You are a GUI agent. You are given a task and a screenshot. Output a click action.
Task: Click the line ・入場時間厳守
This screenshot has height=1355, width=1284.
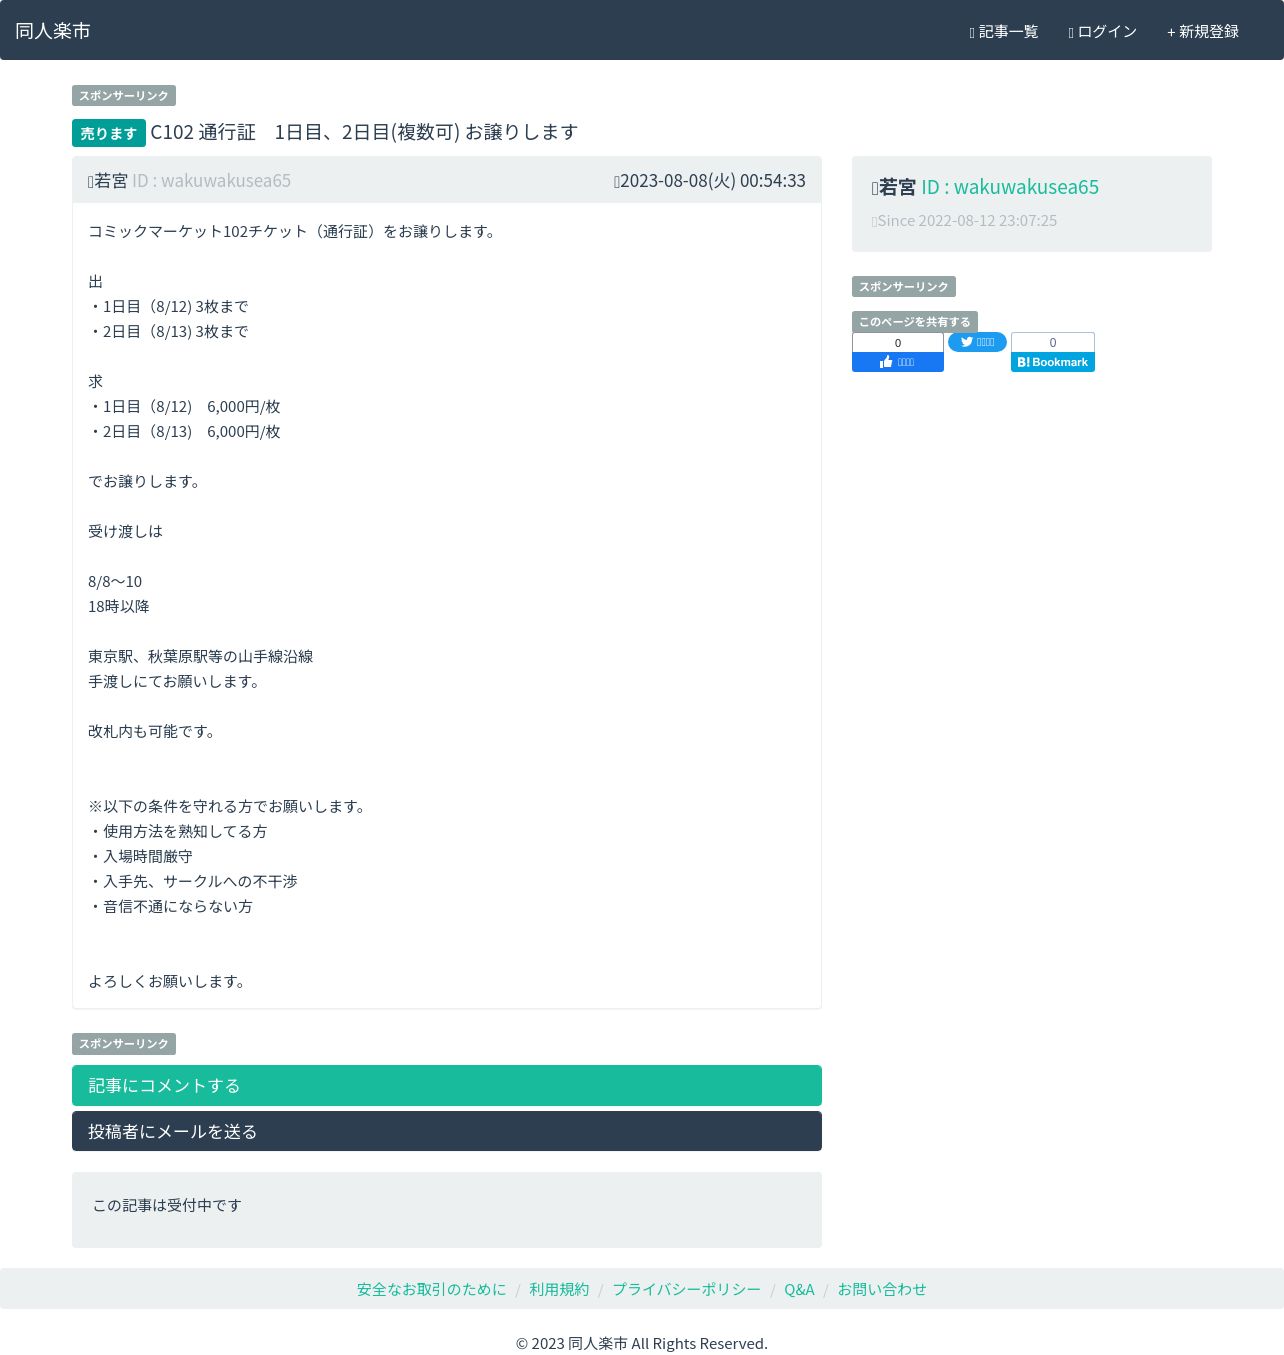tap(141, 856)
